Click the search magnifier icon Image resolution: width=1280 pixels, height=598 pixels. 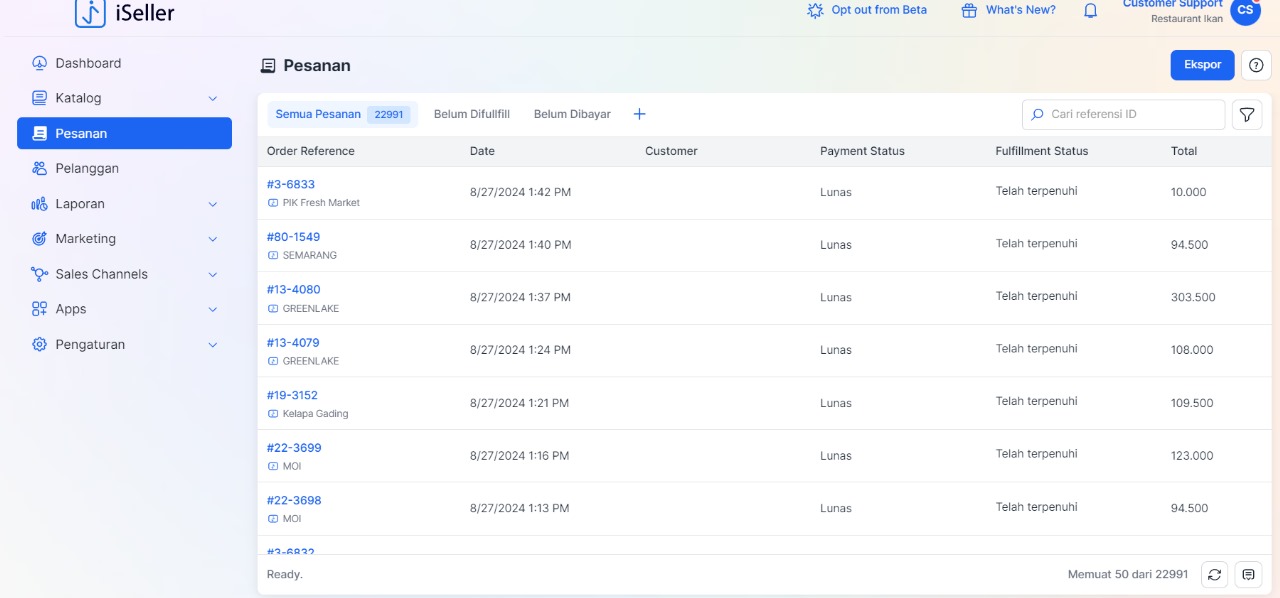pos(1037,115)
